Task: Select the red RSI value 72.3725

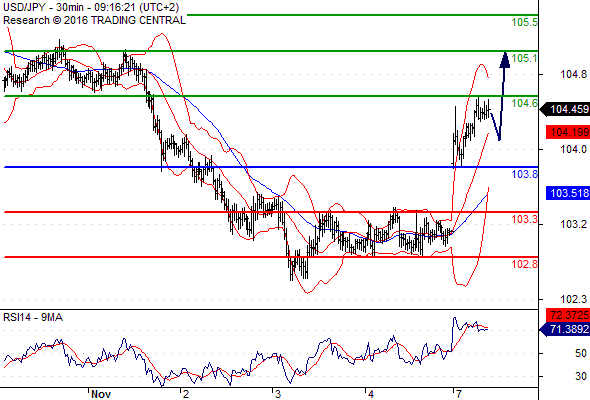Action: (x=568, y=315)
